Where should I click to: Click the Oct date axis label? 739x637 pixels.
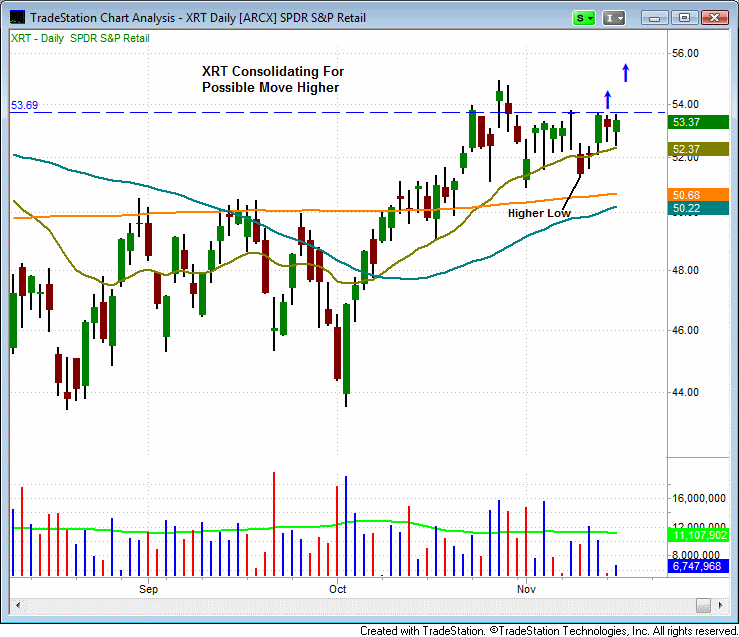(337, 589)
